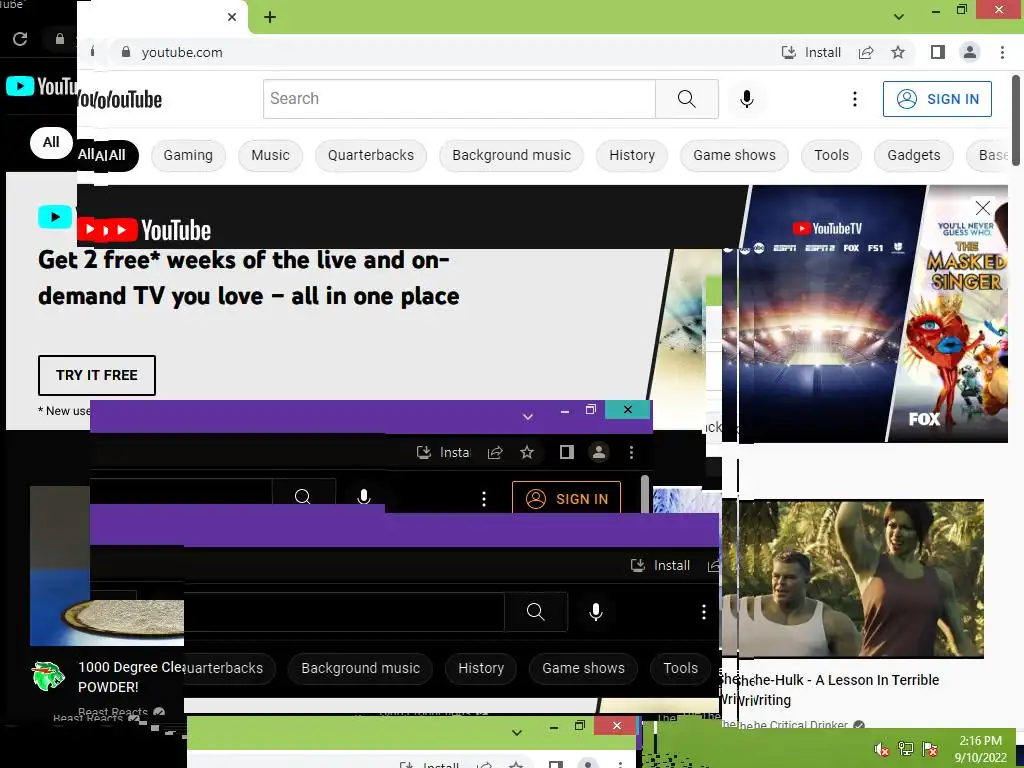The width and height of the screenshot is (1024, 768).
Task: Open Beast Reacts channel avatar
Action: coord(49,677)
